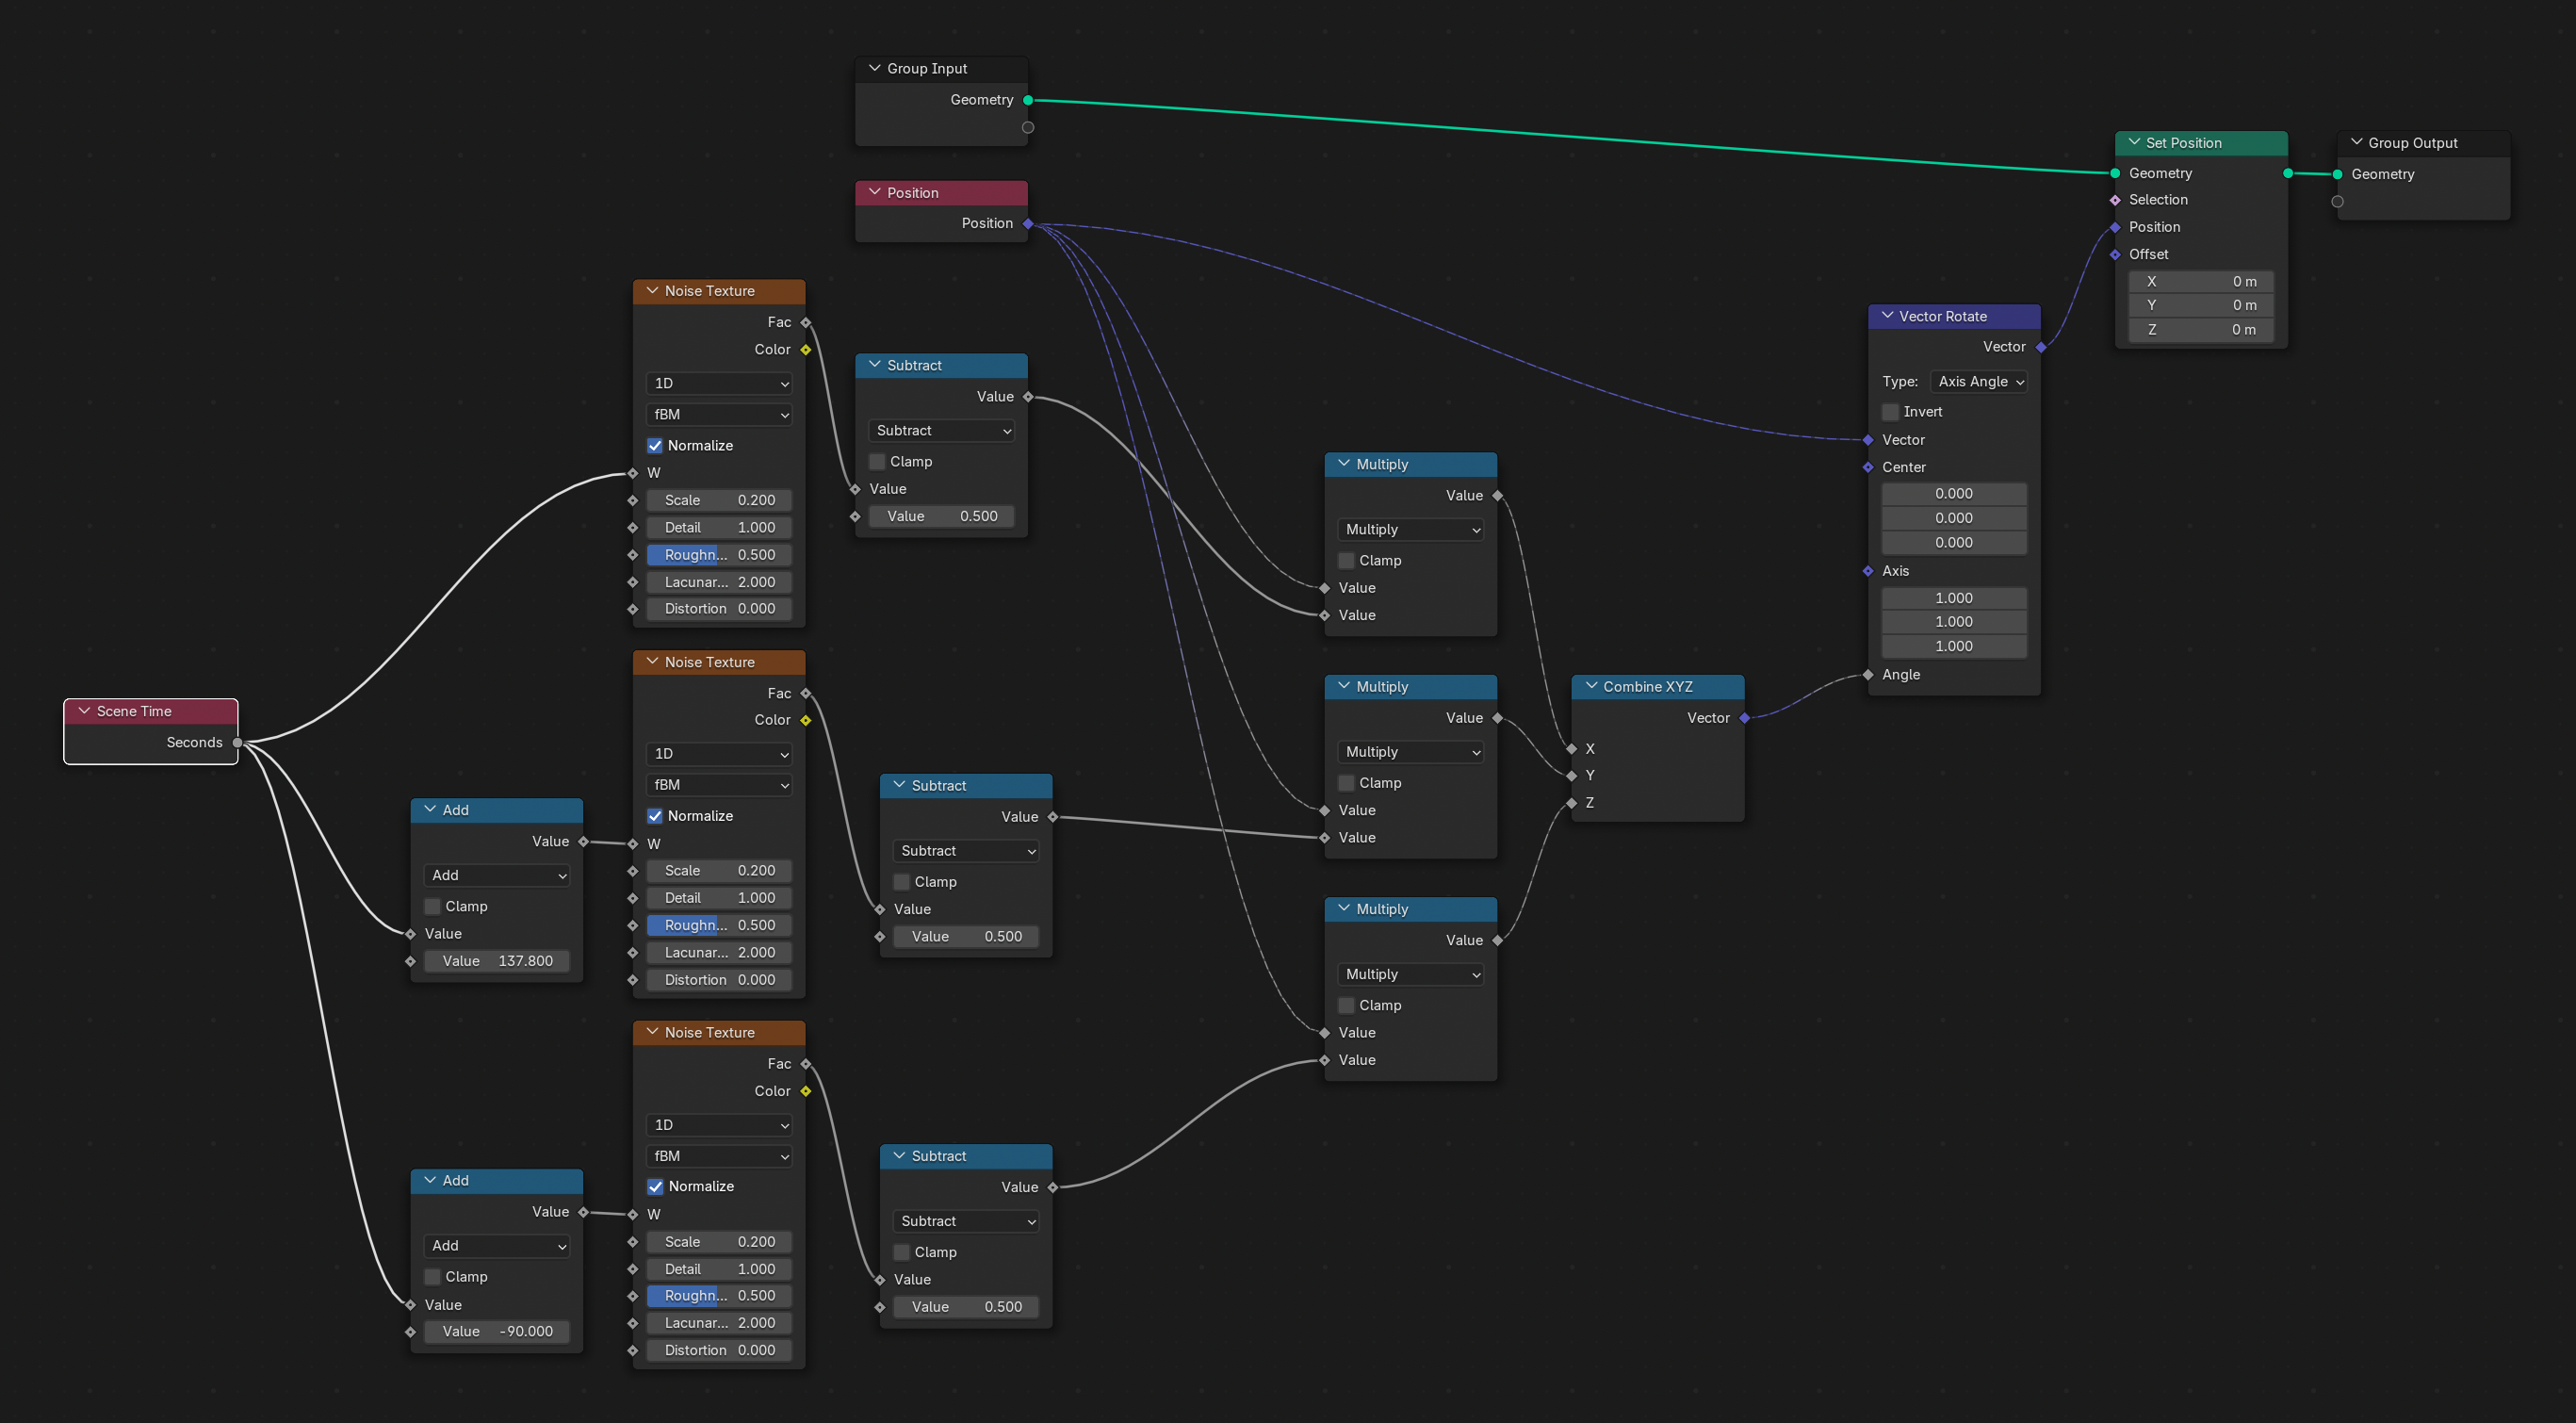Click Geometry output socket on Group Input
The width and height of the screenshot is (2576, 1423).
pos(1028,100)
